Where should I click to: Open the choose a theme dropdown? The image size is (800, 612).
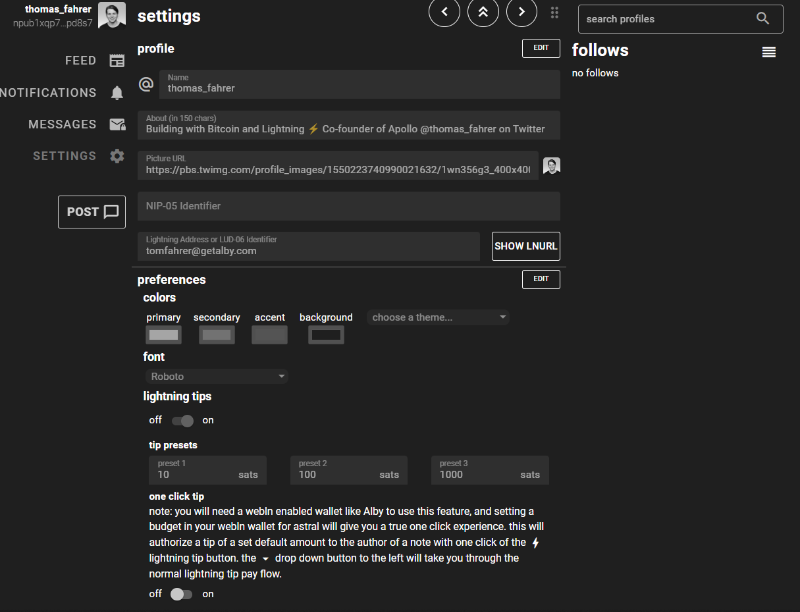(439, 317)
